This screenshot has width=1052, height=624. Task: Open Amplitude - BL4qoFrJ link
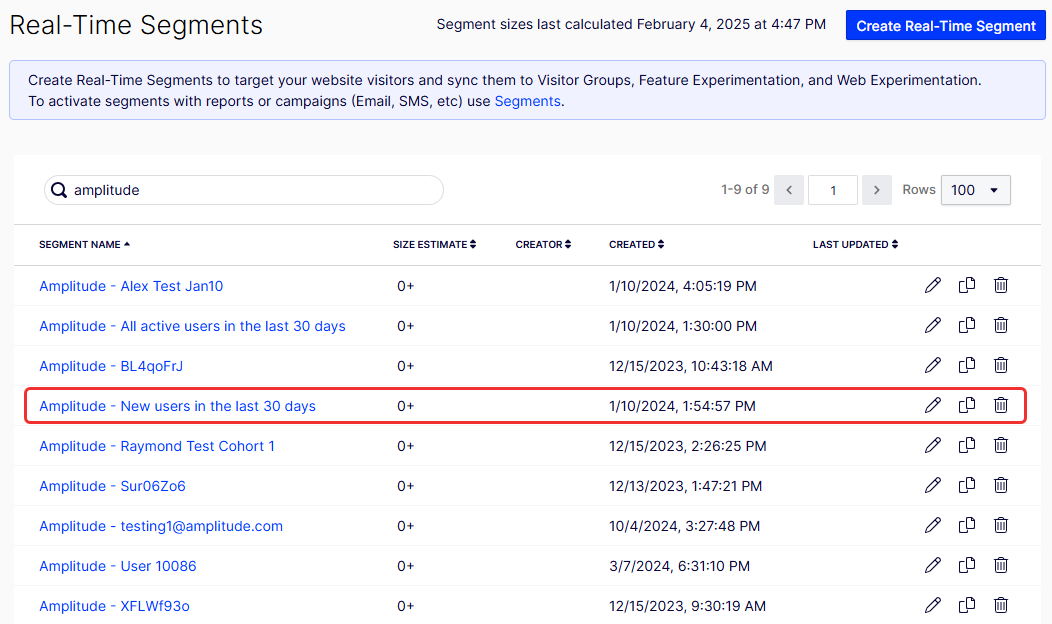(111, 366)
